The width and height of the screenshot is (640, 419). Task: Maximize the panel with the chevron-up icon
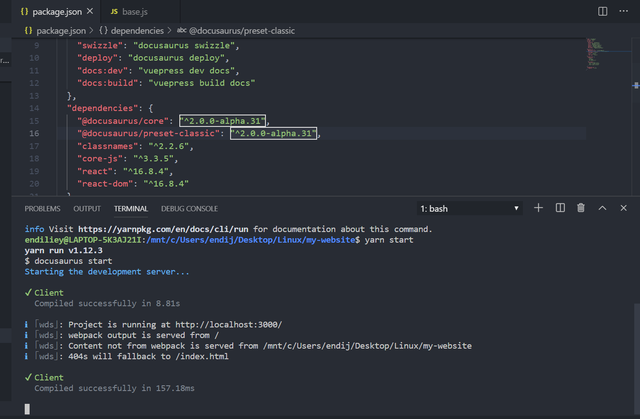(602, 208)
